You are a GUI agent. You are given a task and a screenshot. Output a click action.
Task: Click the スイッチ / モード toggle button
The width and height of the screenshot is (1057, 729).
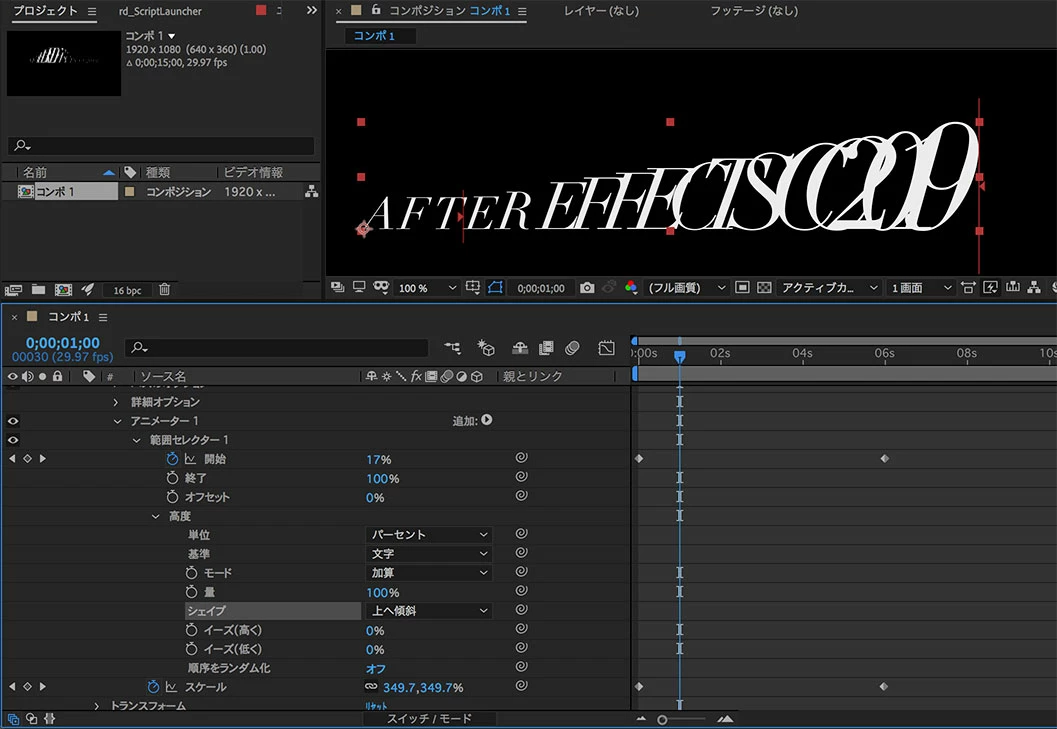(429, 719)
